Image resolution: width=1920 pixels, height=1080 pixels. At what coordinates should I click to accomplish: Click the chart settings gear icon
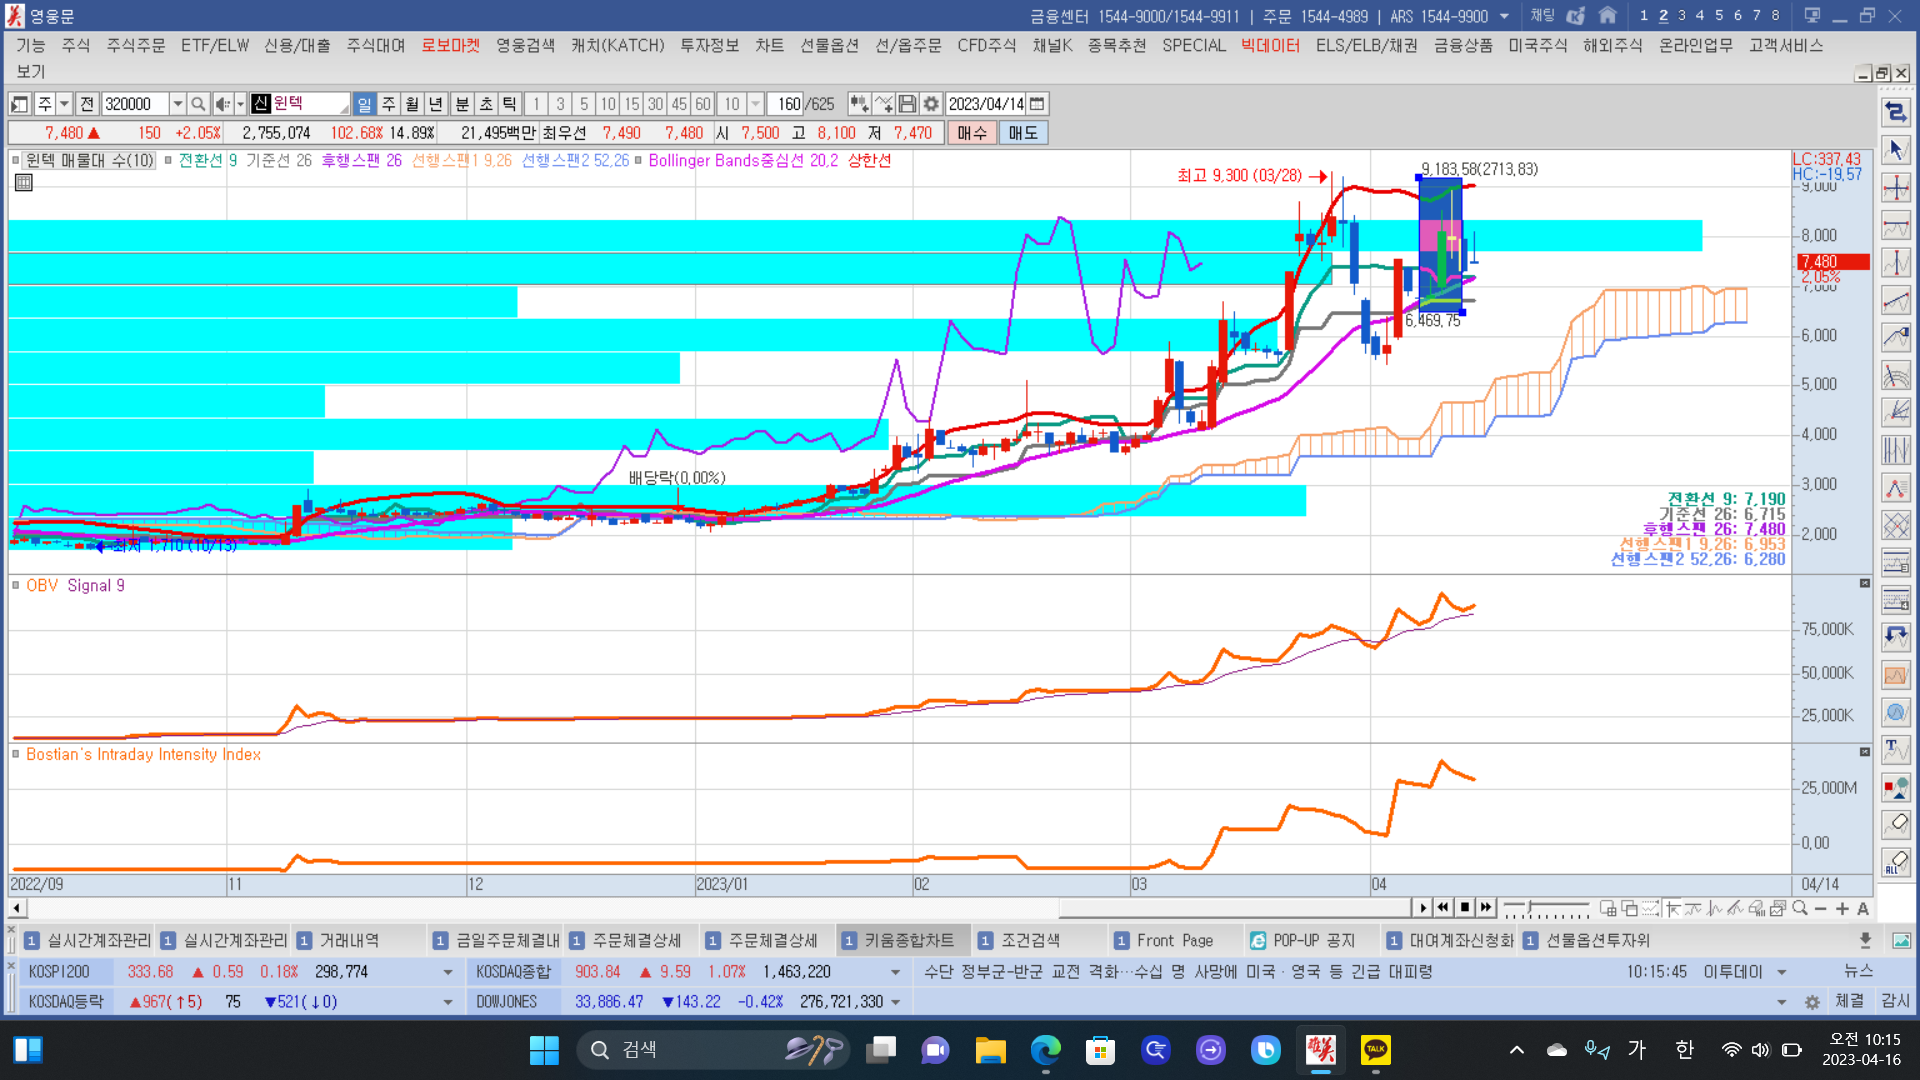point(931,104)
